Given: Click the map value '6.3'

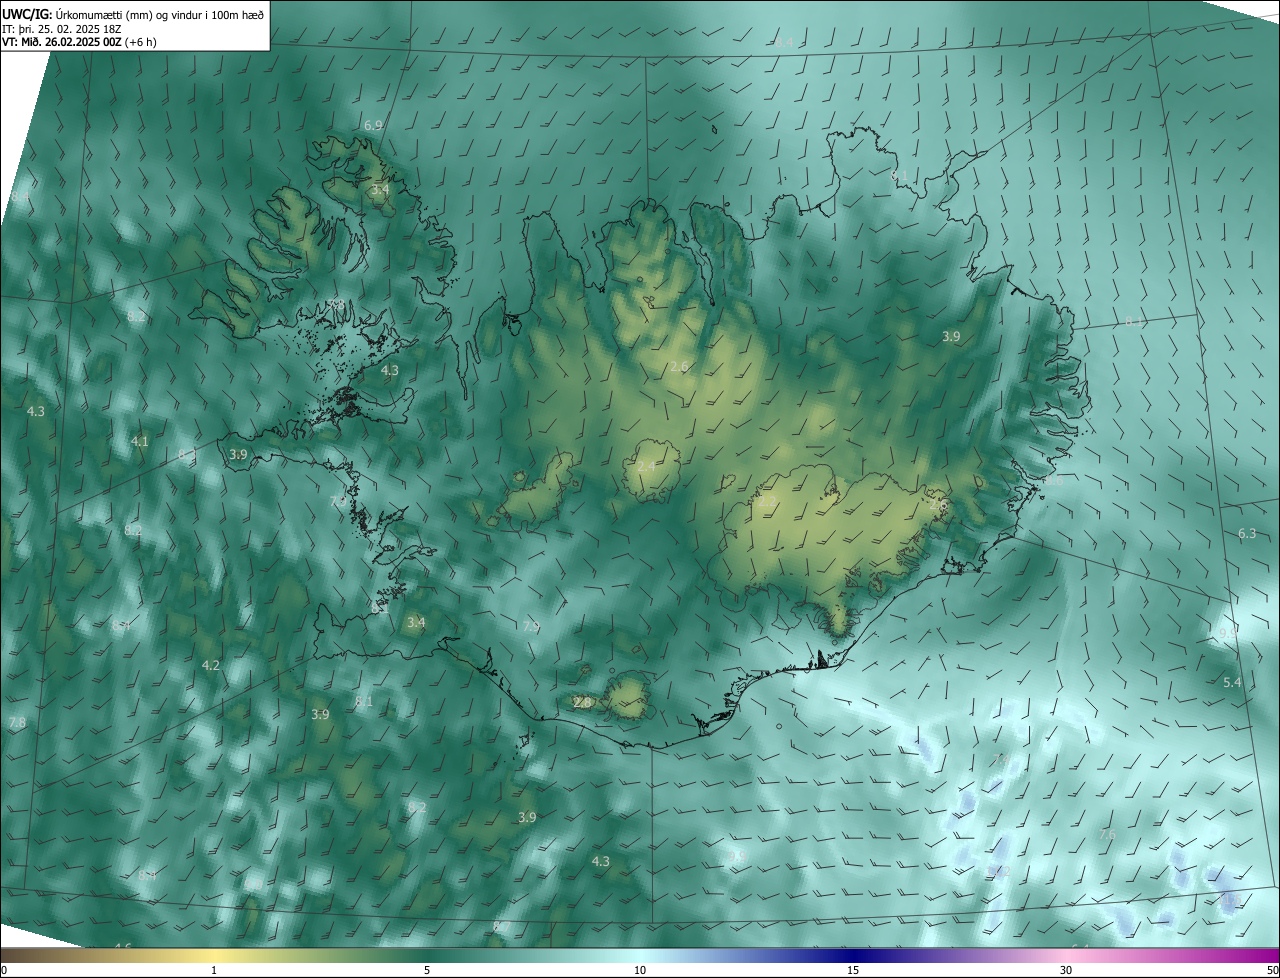Looking at the screenshot, I should [1247, 533].
